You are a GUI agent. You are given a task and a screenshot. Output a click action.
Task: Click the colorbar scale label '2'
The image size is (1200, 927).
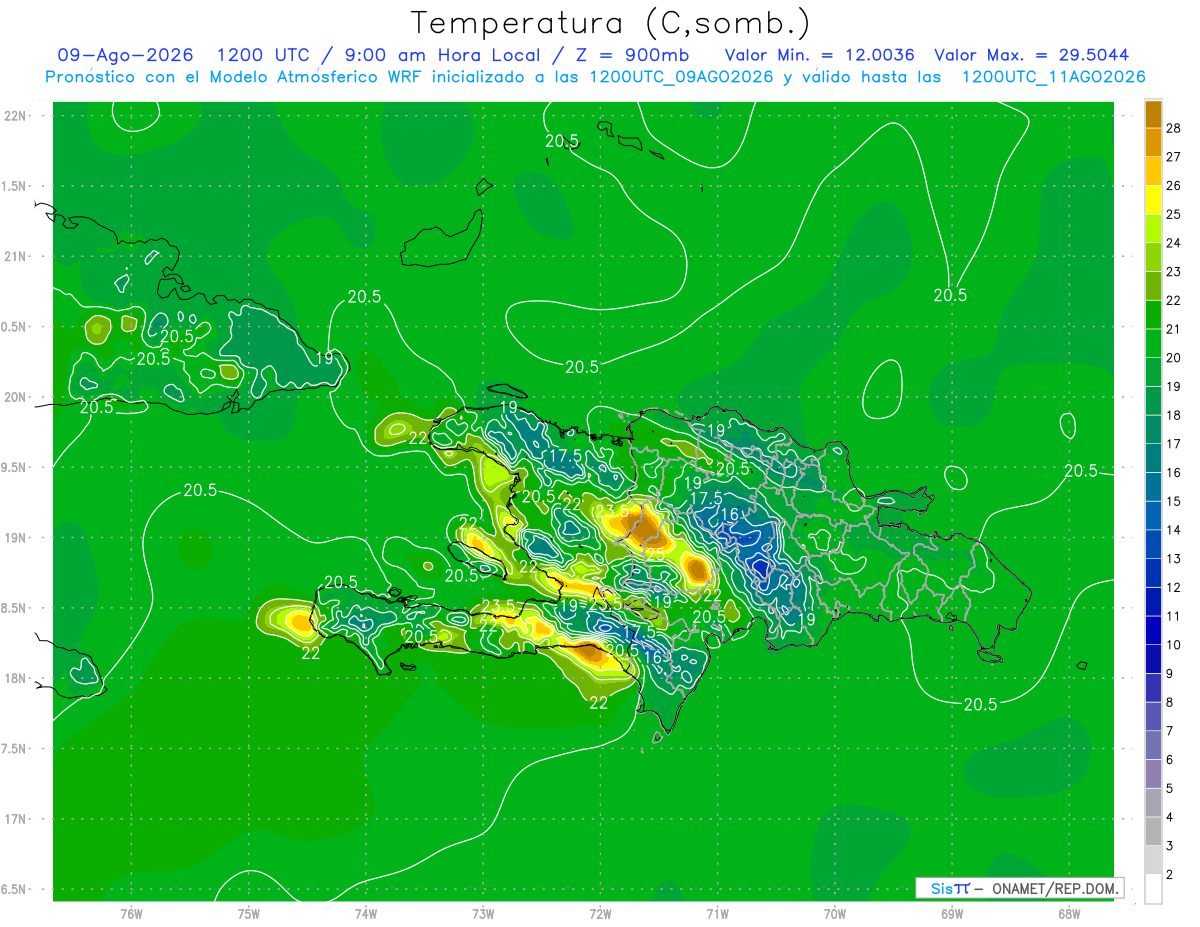[x=1170, y=875]
